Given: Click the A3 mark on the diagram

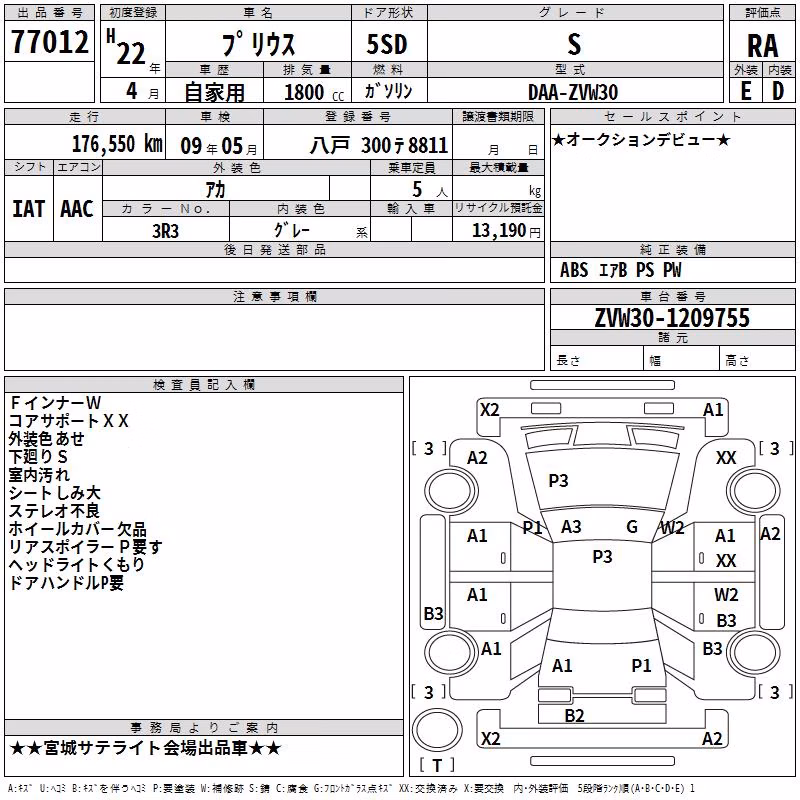Looking at the screenshot, I should tap(571, 527).
